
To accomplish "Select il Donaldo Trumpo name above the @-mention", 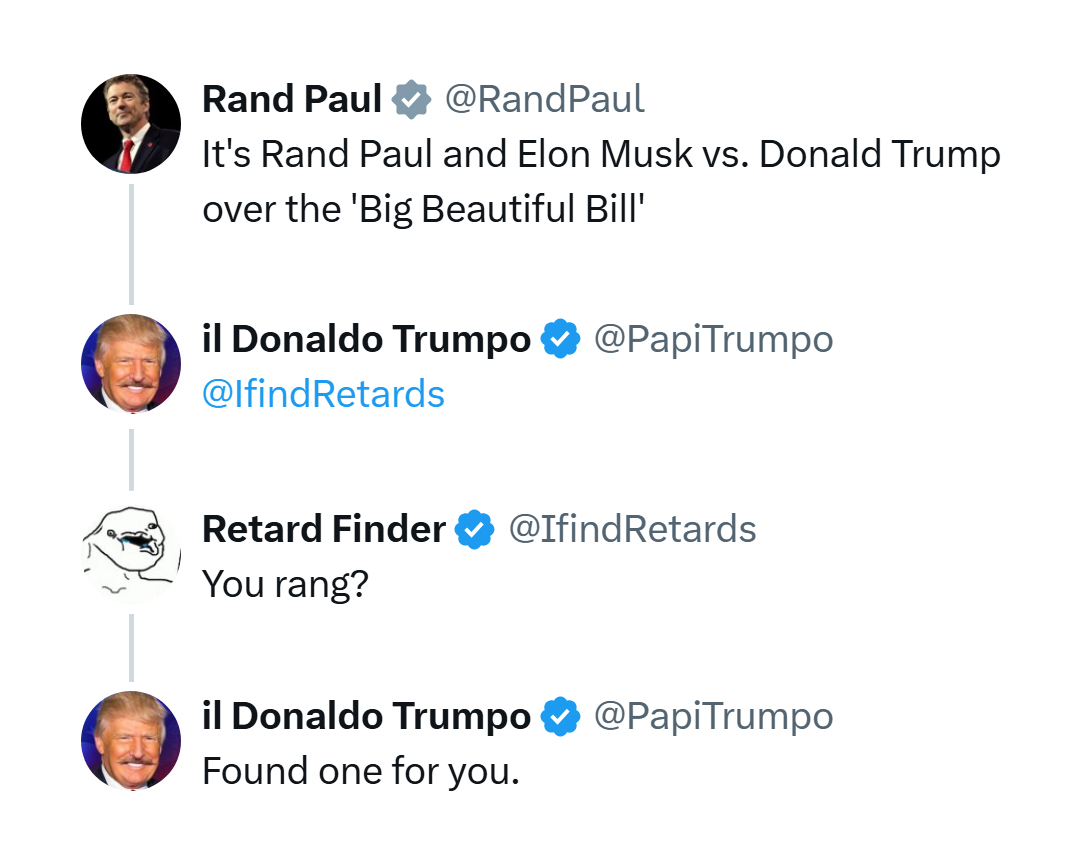I will [367, 339].
